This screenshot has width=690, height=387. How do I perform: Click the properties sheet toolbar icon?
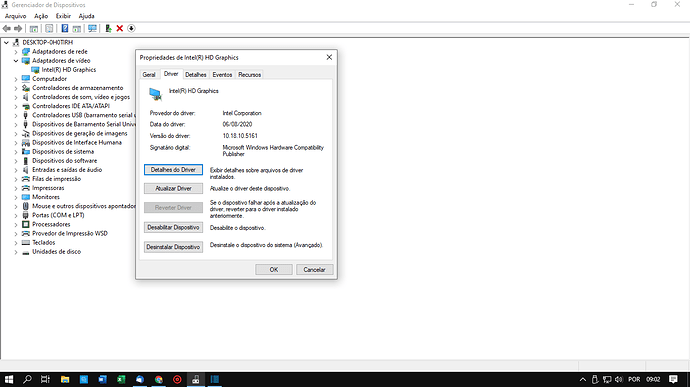[49, 29]
